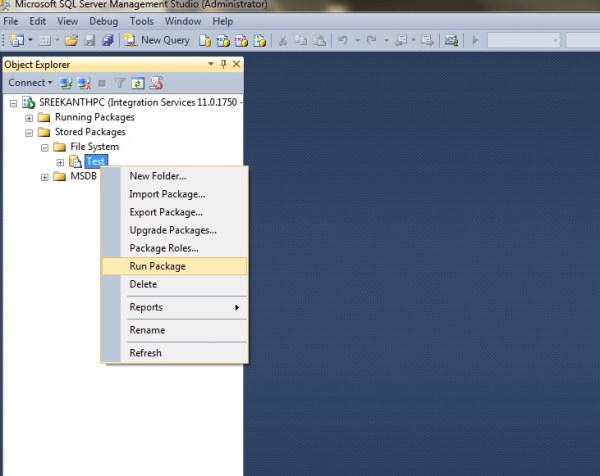
Task: Click the Save icon in the toolbar
Action: click(x=89, y=40)
